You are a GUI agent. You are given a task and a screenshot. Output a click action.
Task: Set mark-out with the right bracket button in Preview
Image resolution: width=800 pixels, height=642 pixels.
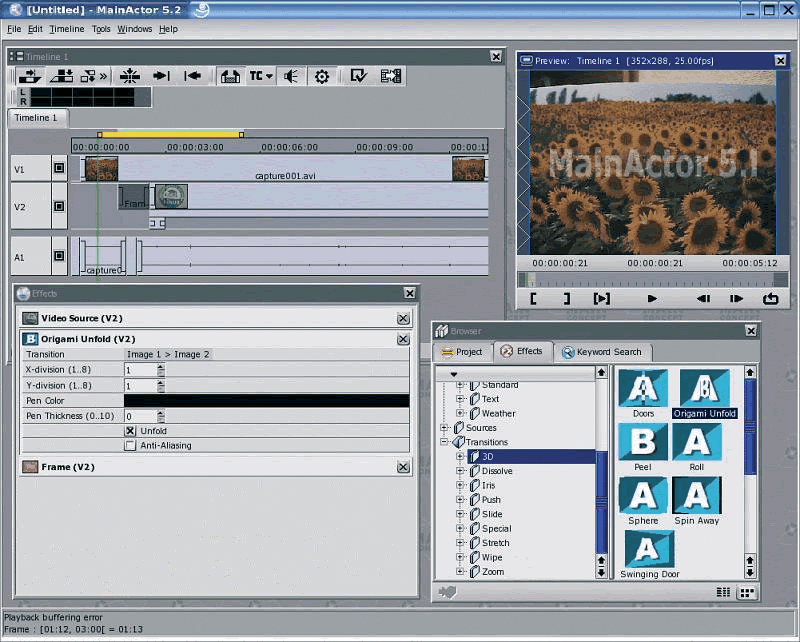point(566,299)
